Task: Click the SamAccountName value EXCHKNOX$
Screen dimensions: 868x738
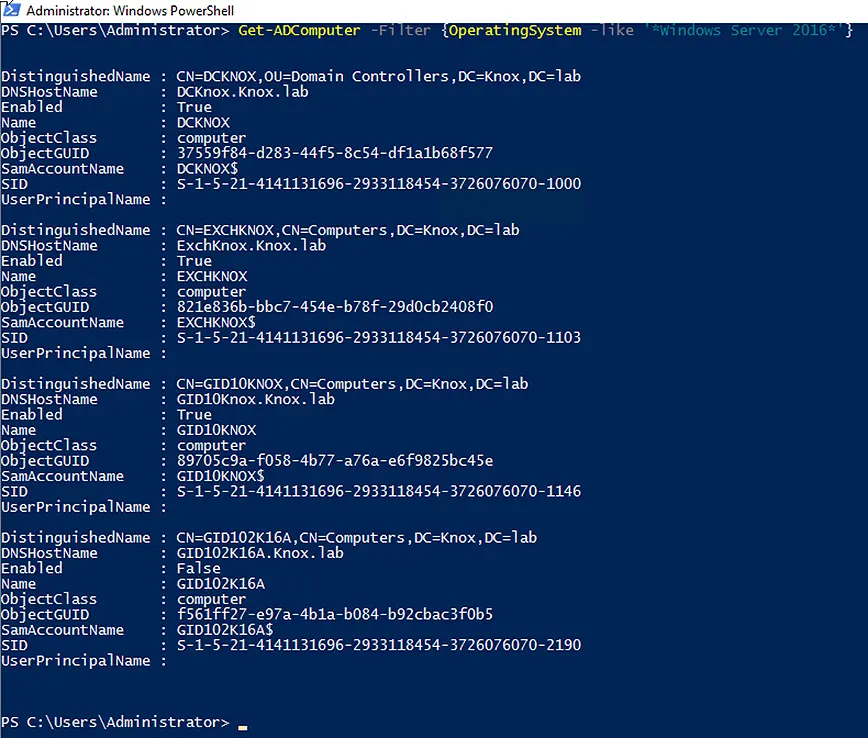Action: click(216, 323)
